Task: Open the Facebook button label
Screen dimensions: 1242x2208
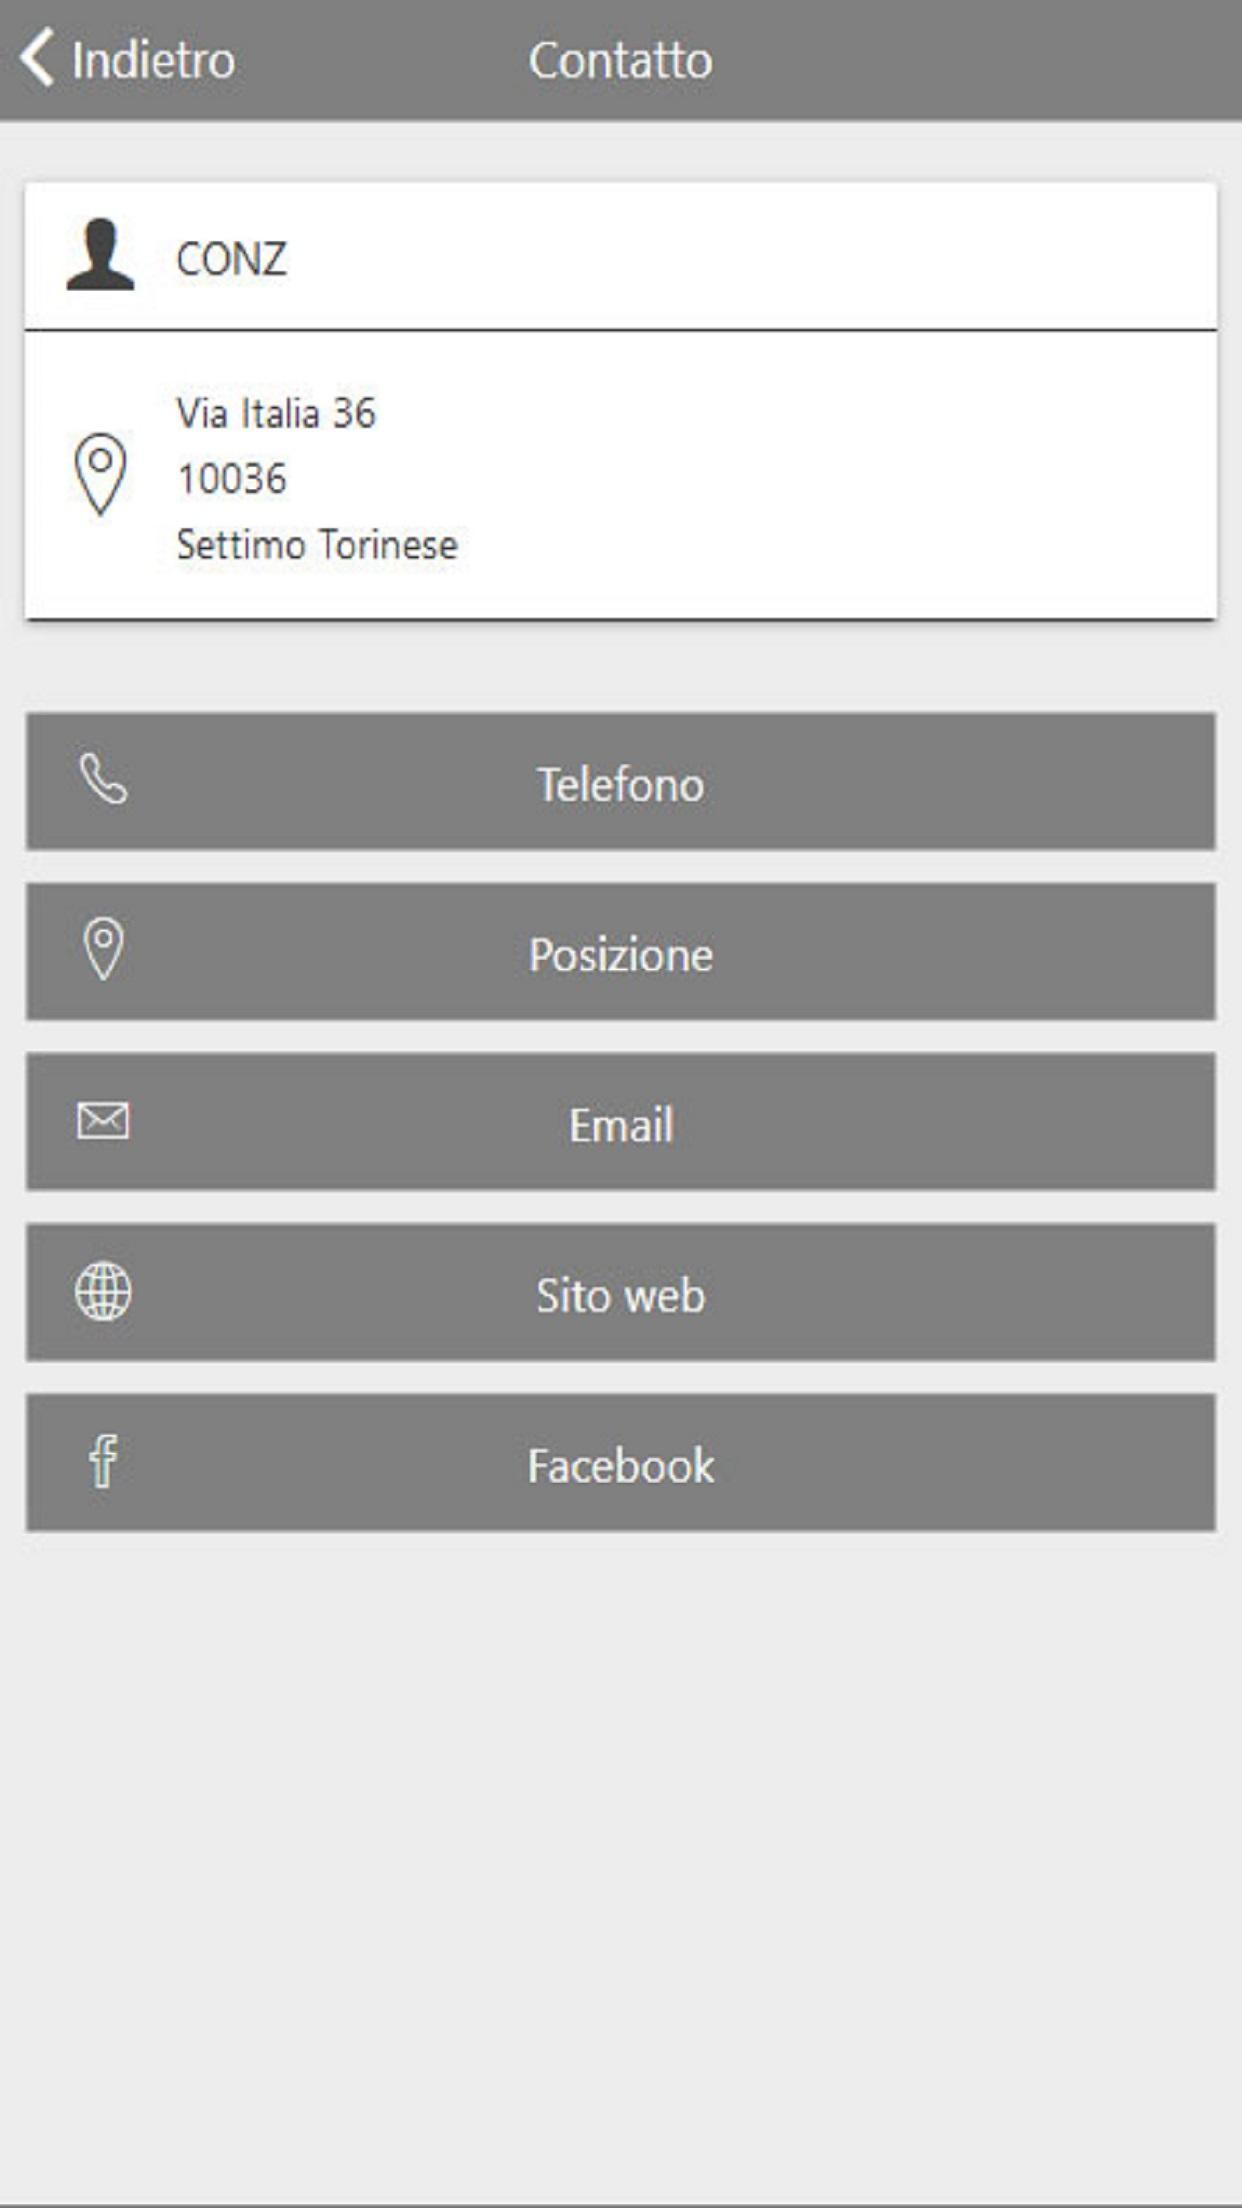Action: [x=620, y=1466]
